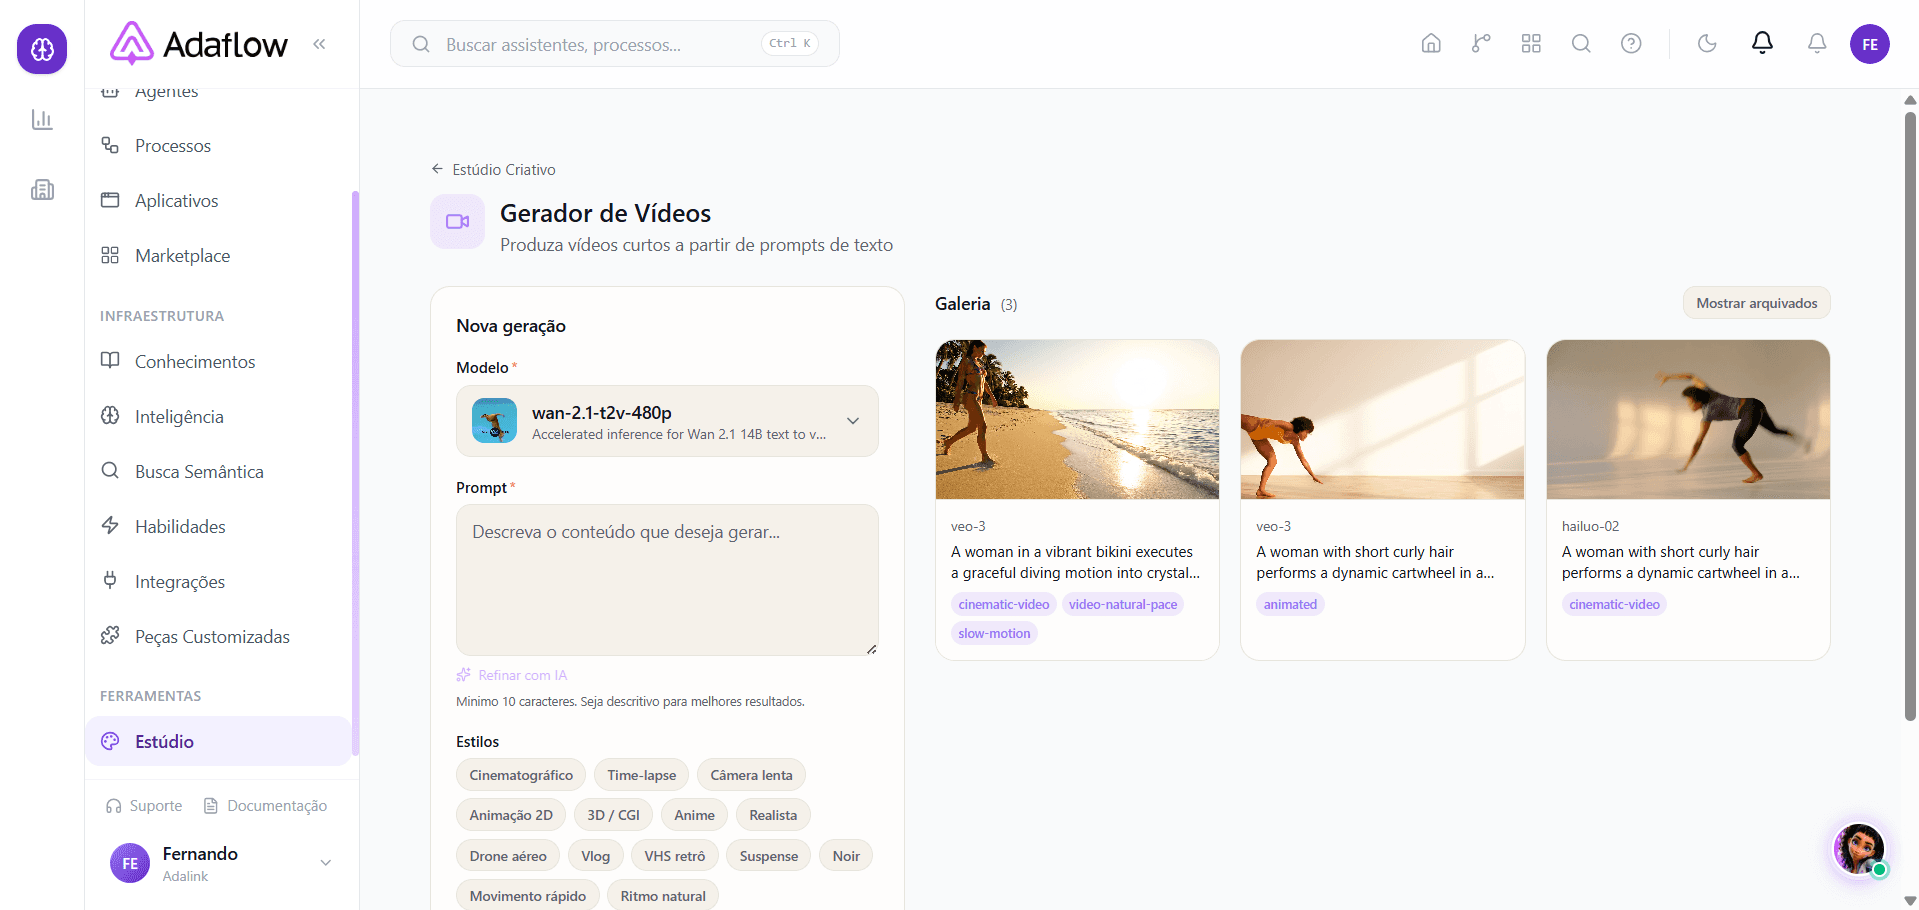Open the Suporte link
Screen dimensions: 1919x910
tap(144, 806)
